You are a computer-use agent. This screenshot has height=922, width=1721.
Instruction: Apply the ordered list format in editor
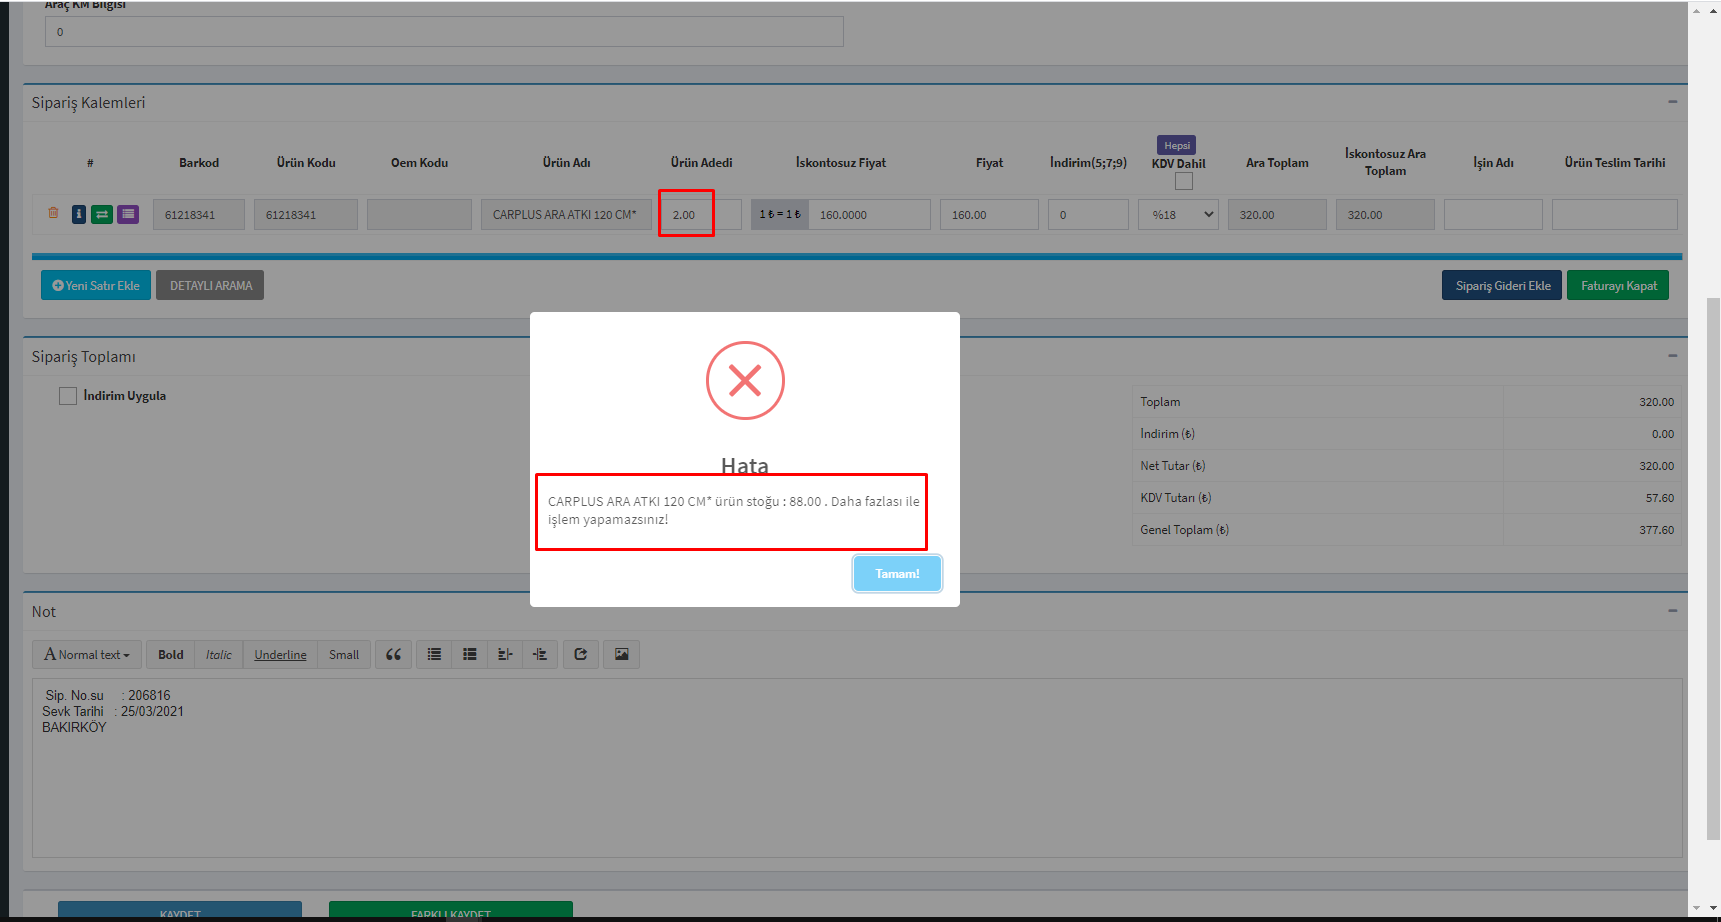[x=469, y=655]
